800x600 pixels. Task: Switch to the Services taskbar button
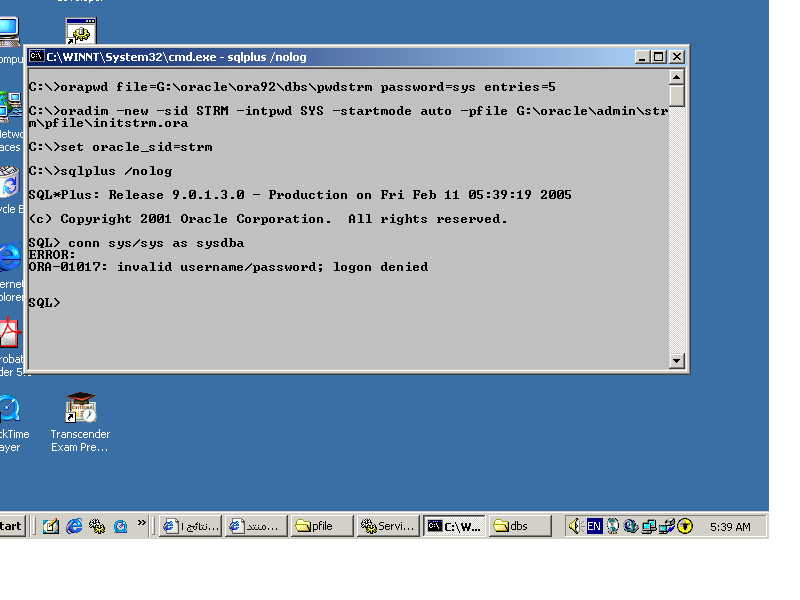[x=387, y=526]
